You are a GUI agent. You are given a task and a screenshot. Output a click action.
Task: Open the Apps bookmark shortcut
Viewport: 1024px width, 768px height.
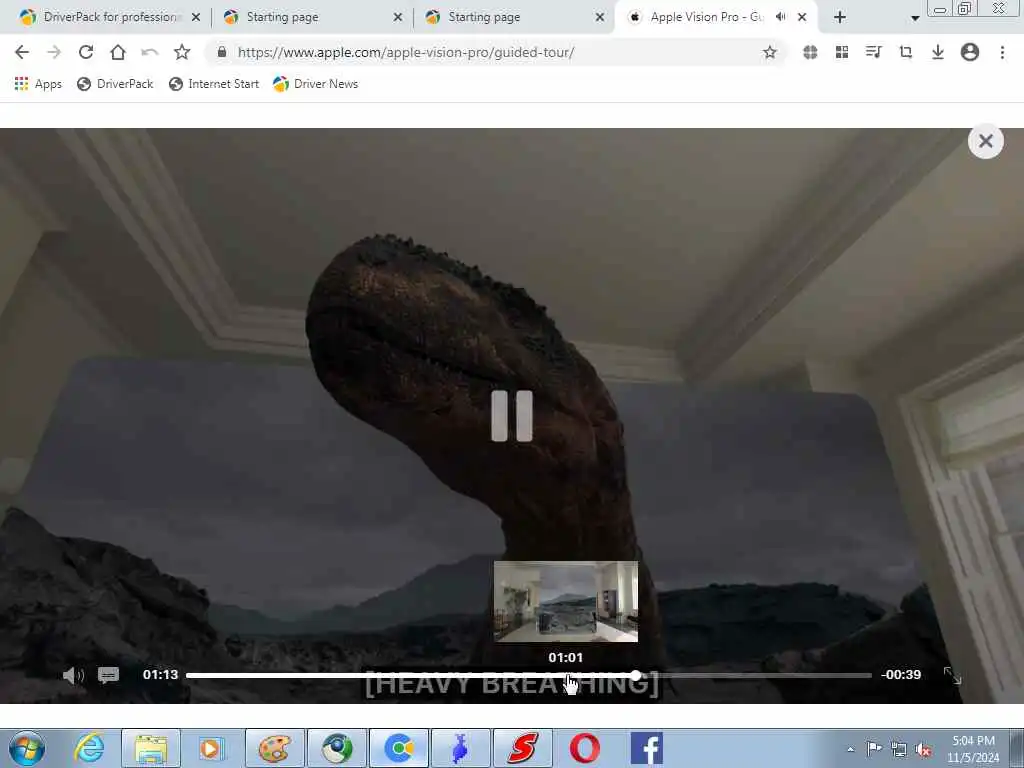[38, 84]
